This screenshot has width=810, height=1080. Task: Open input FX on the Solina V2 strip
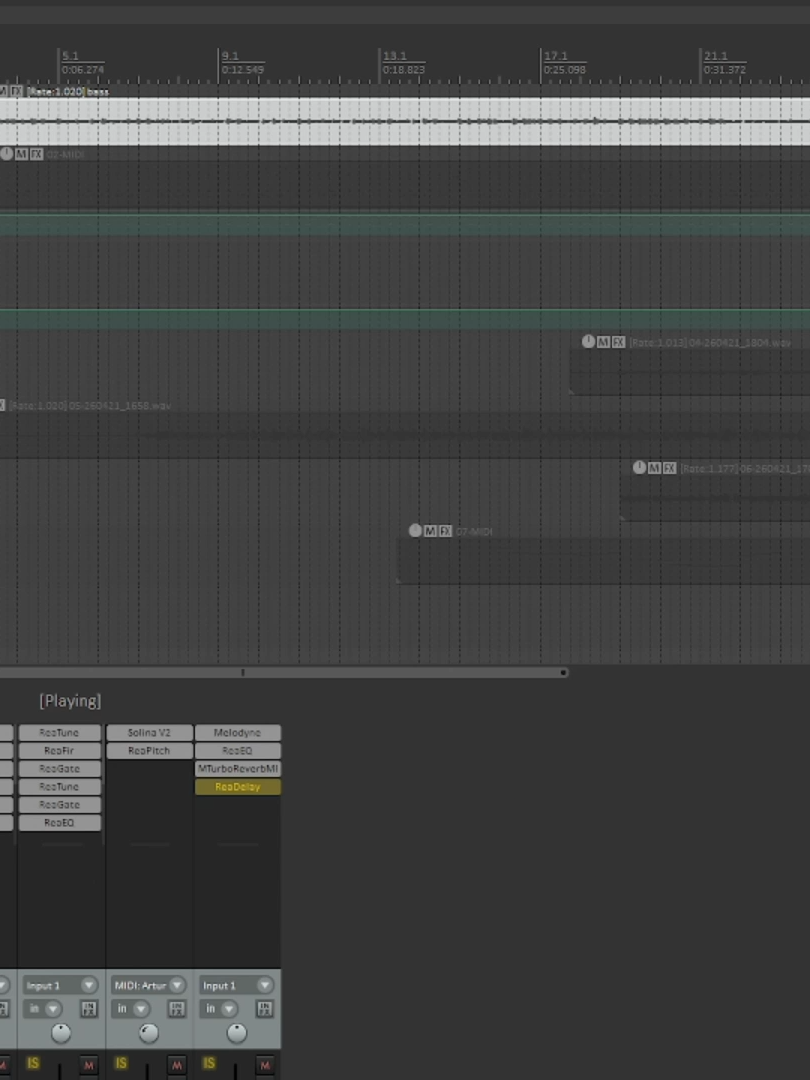[177, 1009]
